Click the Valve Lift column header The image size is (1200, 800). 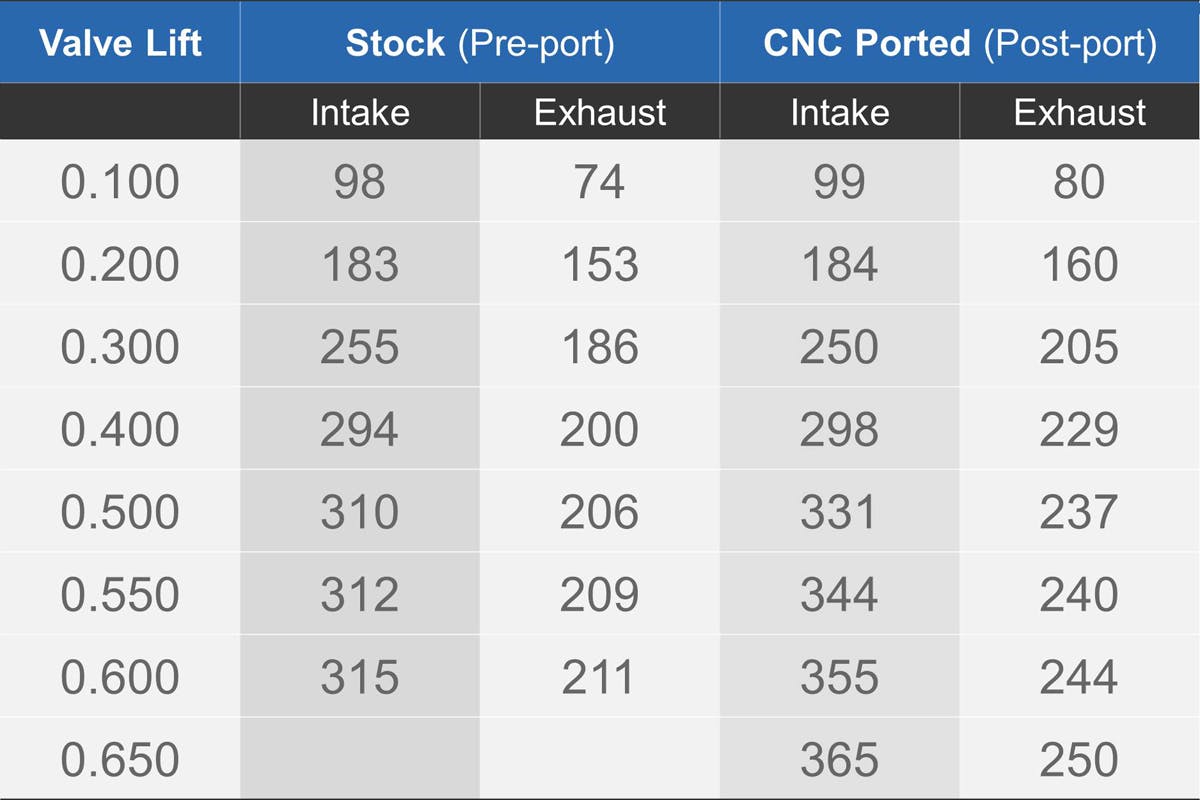120,43
